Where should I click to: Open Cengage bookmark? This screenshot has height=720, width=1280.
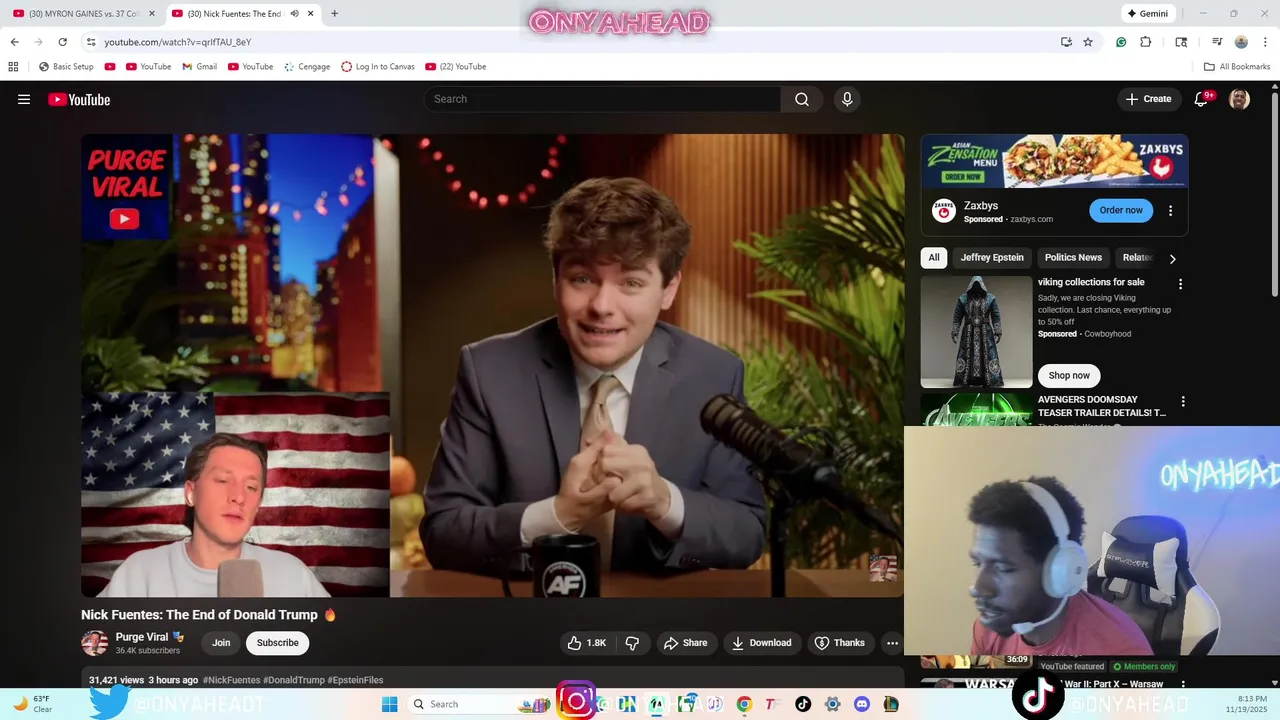307,67
